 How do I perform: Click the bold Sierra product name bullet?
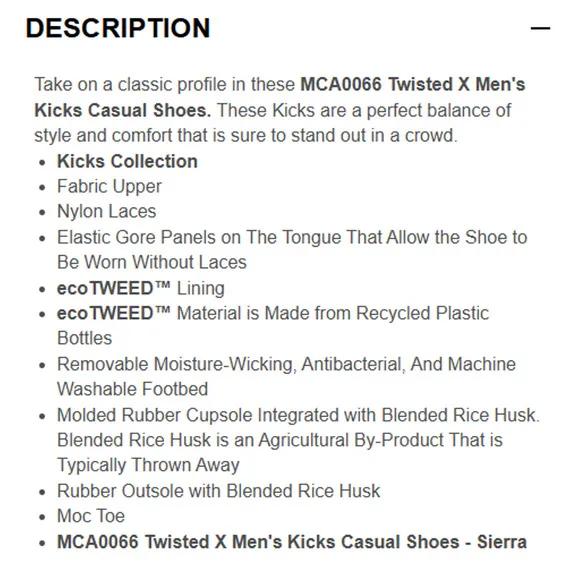pos(291,542)
